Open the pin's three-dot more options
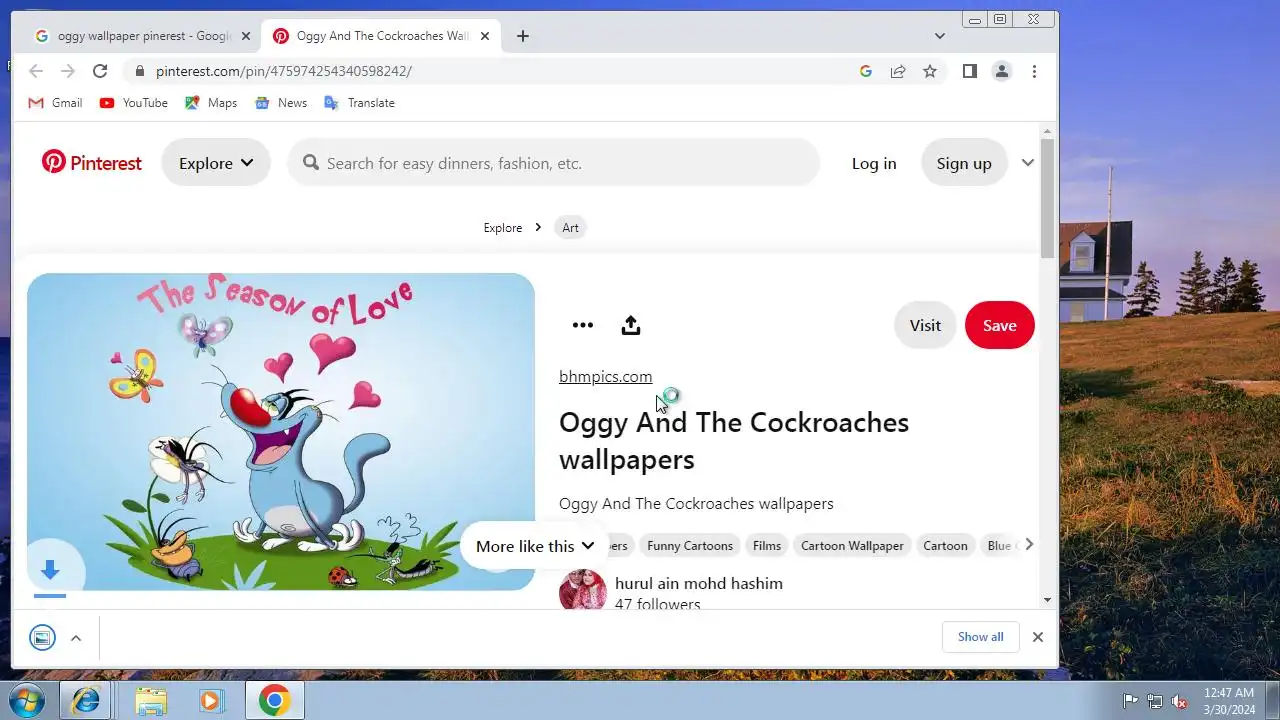The image size is (1280, 720). click(583, 325)
